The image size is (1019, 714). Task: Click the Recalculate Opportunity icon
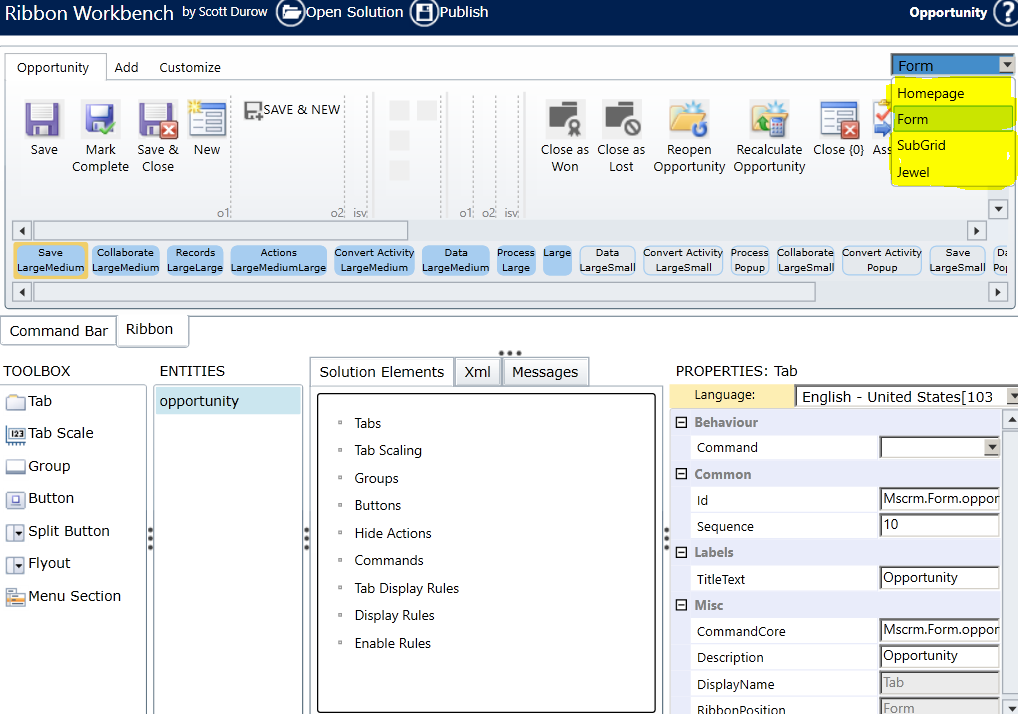[x=768, y=118]
